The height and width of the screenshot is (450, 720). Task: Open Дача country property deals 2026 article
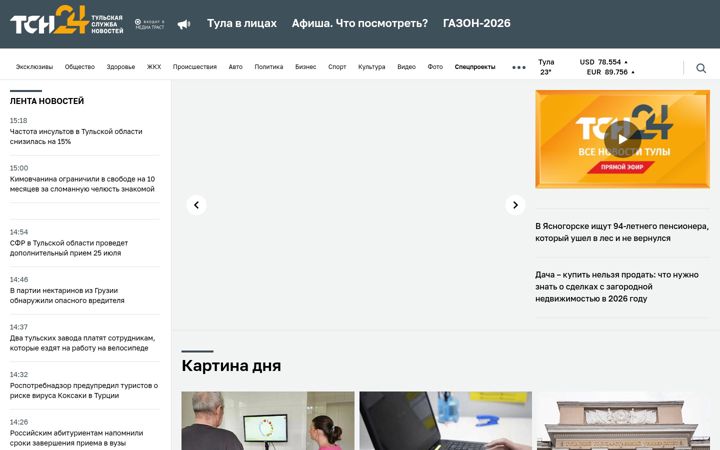coord(617,287)
